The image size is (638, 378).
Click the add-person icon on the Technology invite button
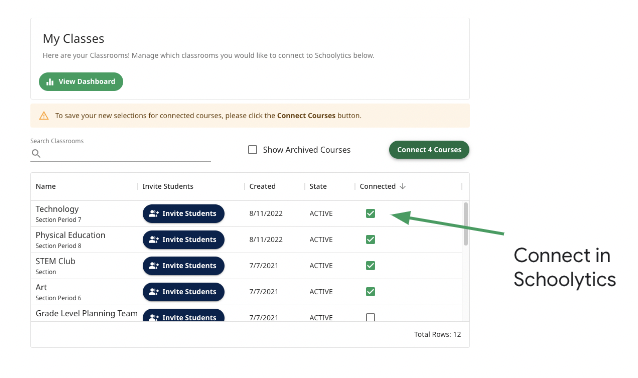[x=154, y=214]
